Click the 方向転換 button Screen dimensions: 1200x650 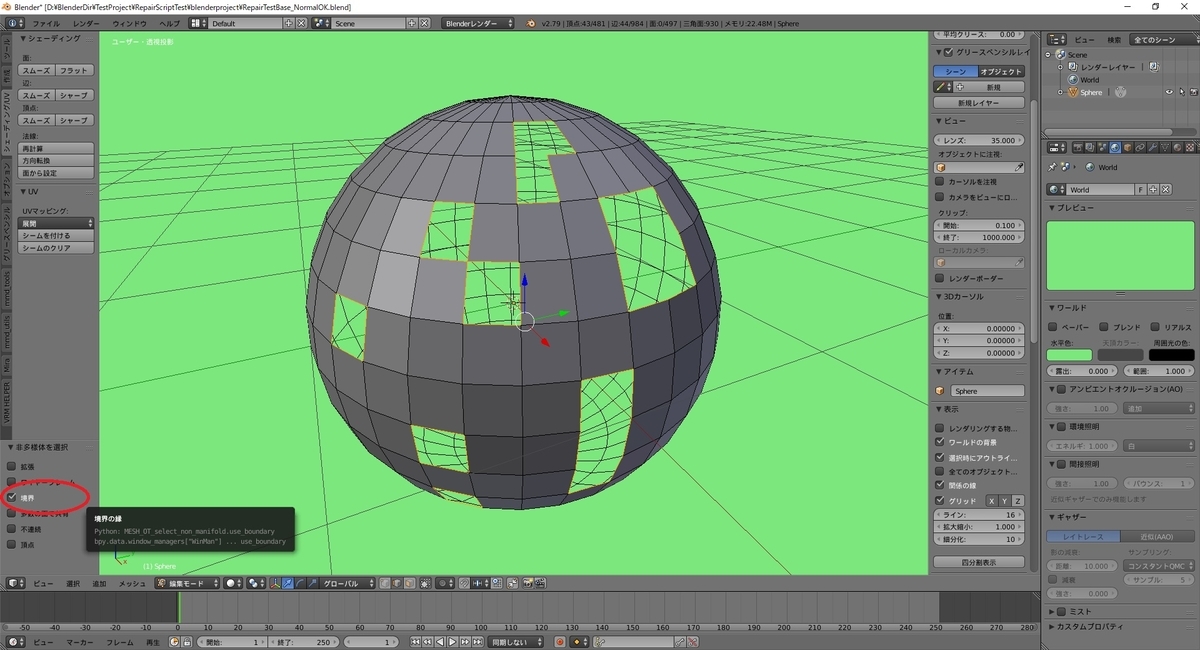pos(57,160)
